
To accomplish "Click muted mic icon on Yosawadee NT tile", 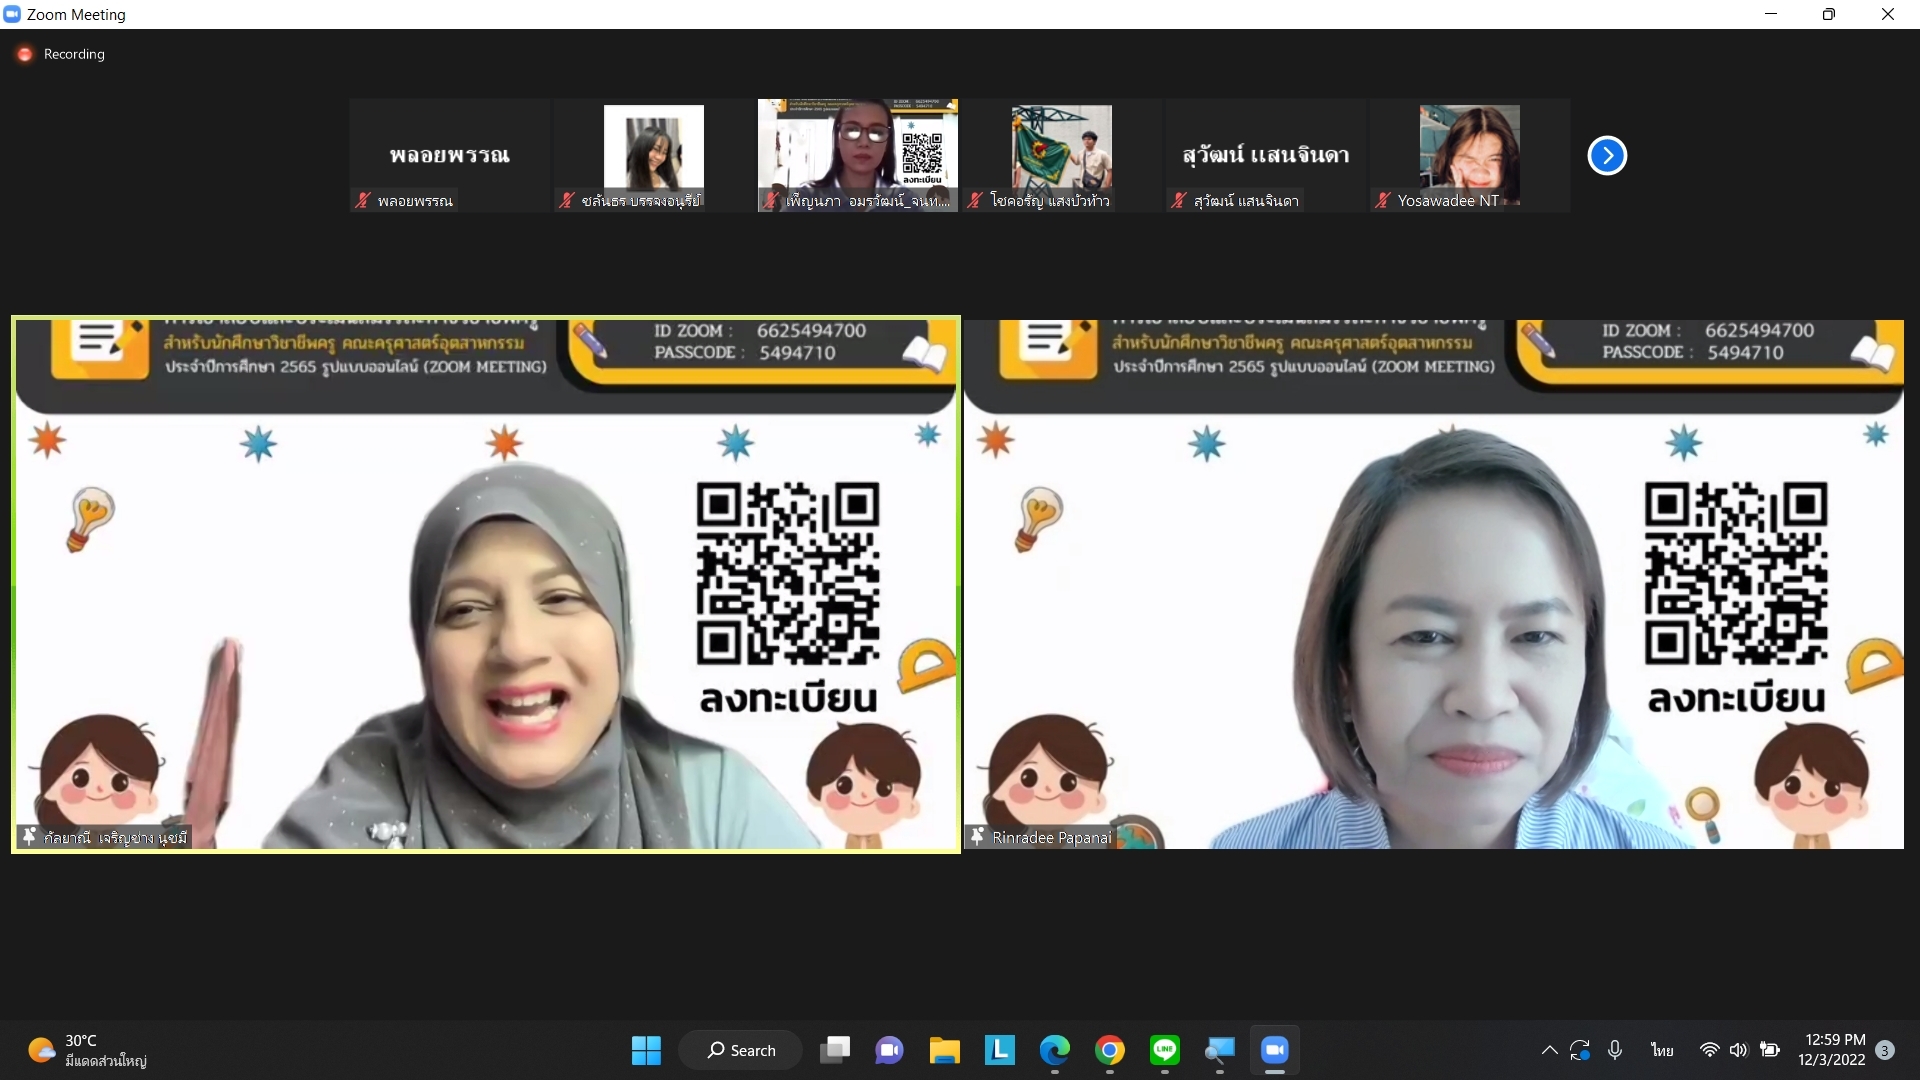I will click(1383, 200).
